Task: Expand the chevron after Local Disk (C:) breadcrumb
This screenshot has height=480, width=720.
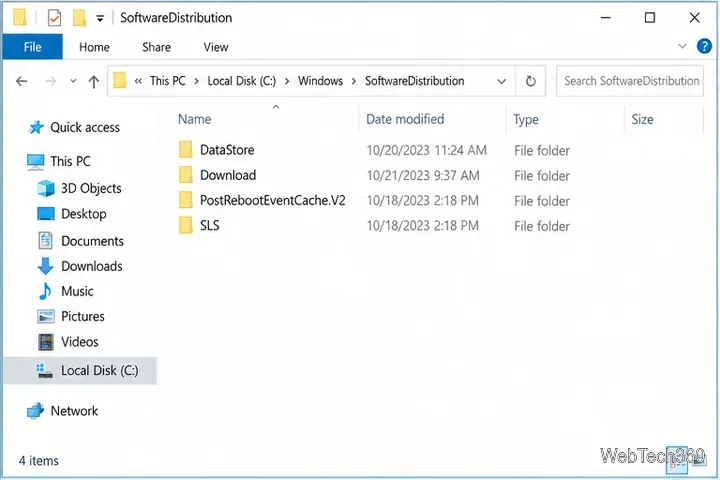Action: tap(287, 81)
